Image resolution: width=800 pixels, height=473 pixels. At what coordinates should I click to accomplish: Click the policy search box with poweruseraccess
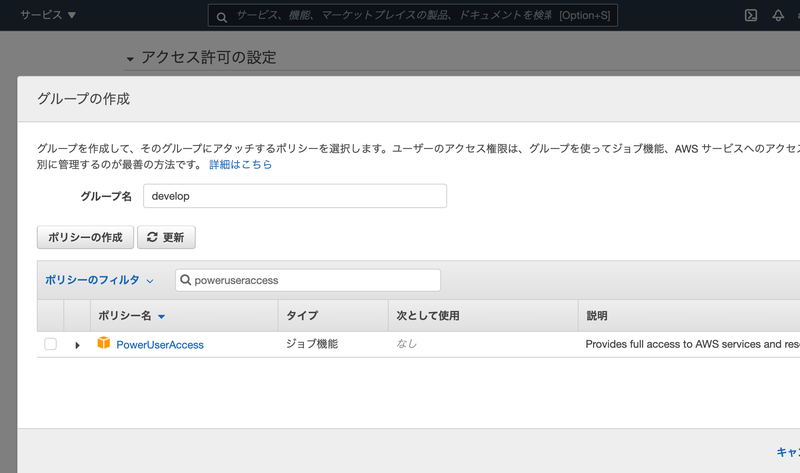308,280
